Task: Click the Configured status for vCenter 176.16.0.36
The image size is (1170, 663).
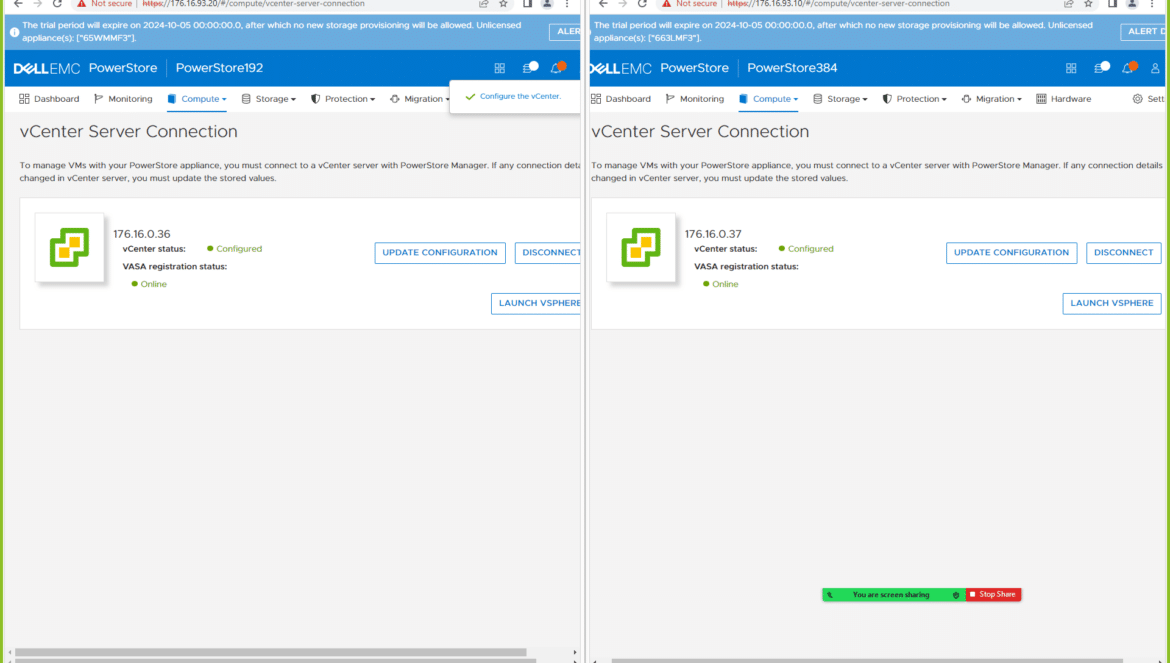Action: 235,249
